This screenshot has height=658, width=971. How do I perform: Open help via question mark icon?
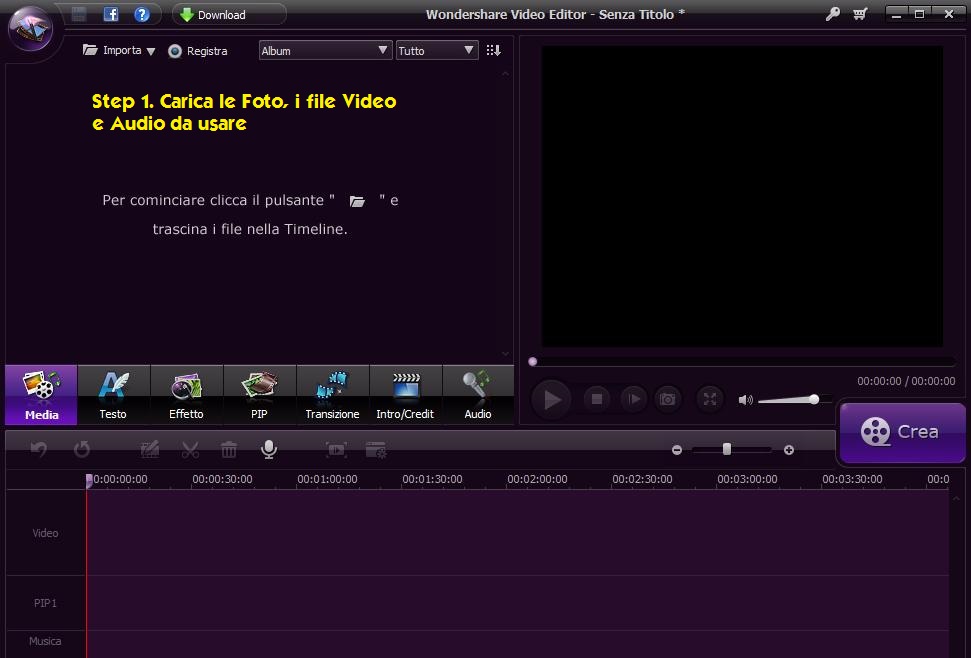pyautogui.click(x=142, y=14)
